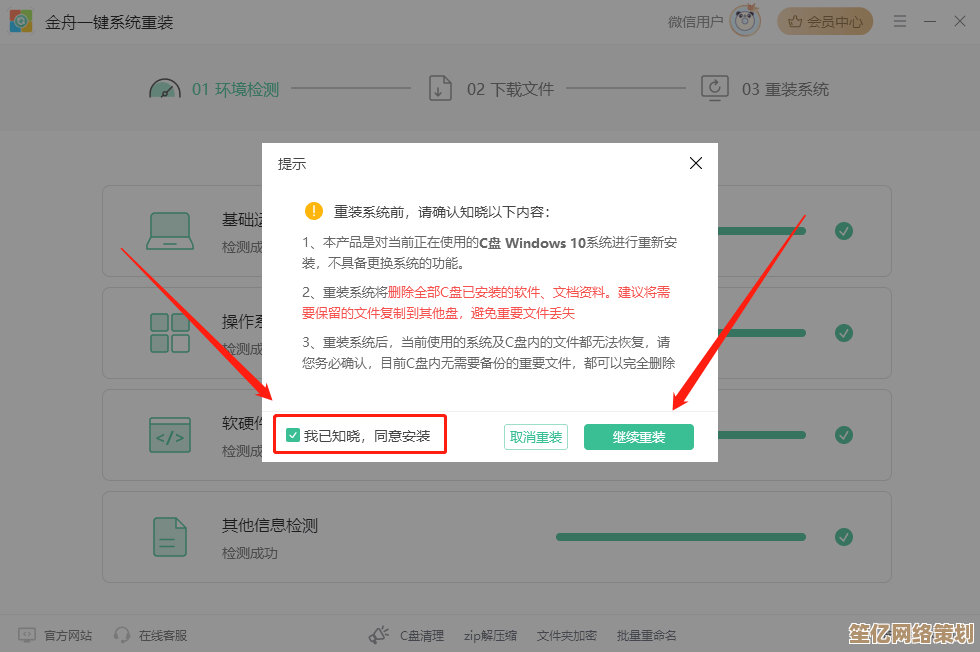Close the 金舟一键系统重装 window
980x652 pixels.
pyautogui.click(x=960, y=21)
